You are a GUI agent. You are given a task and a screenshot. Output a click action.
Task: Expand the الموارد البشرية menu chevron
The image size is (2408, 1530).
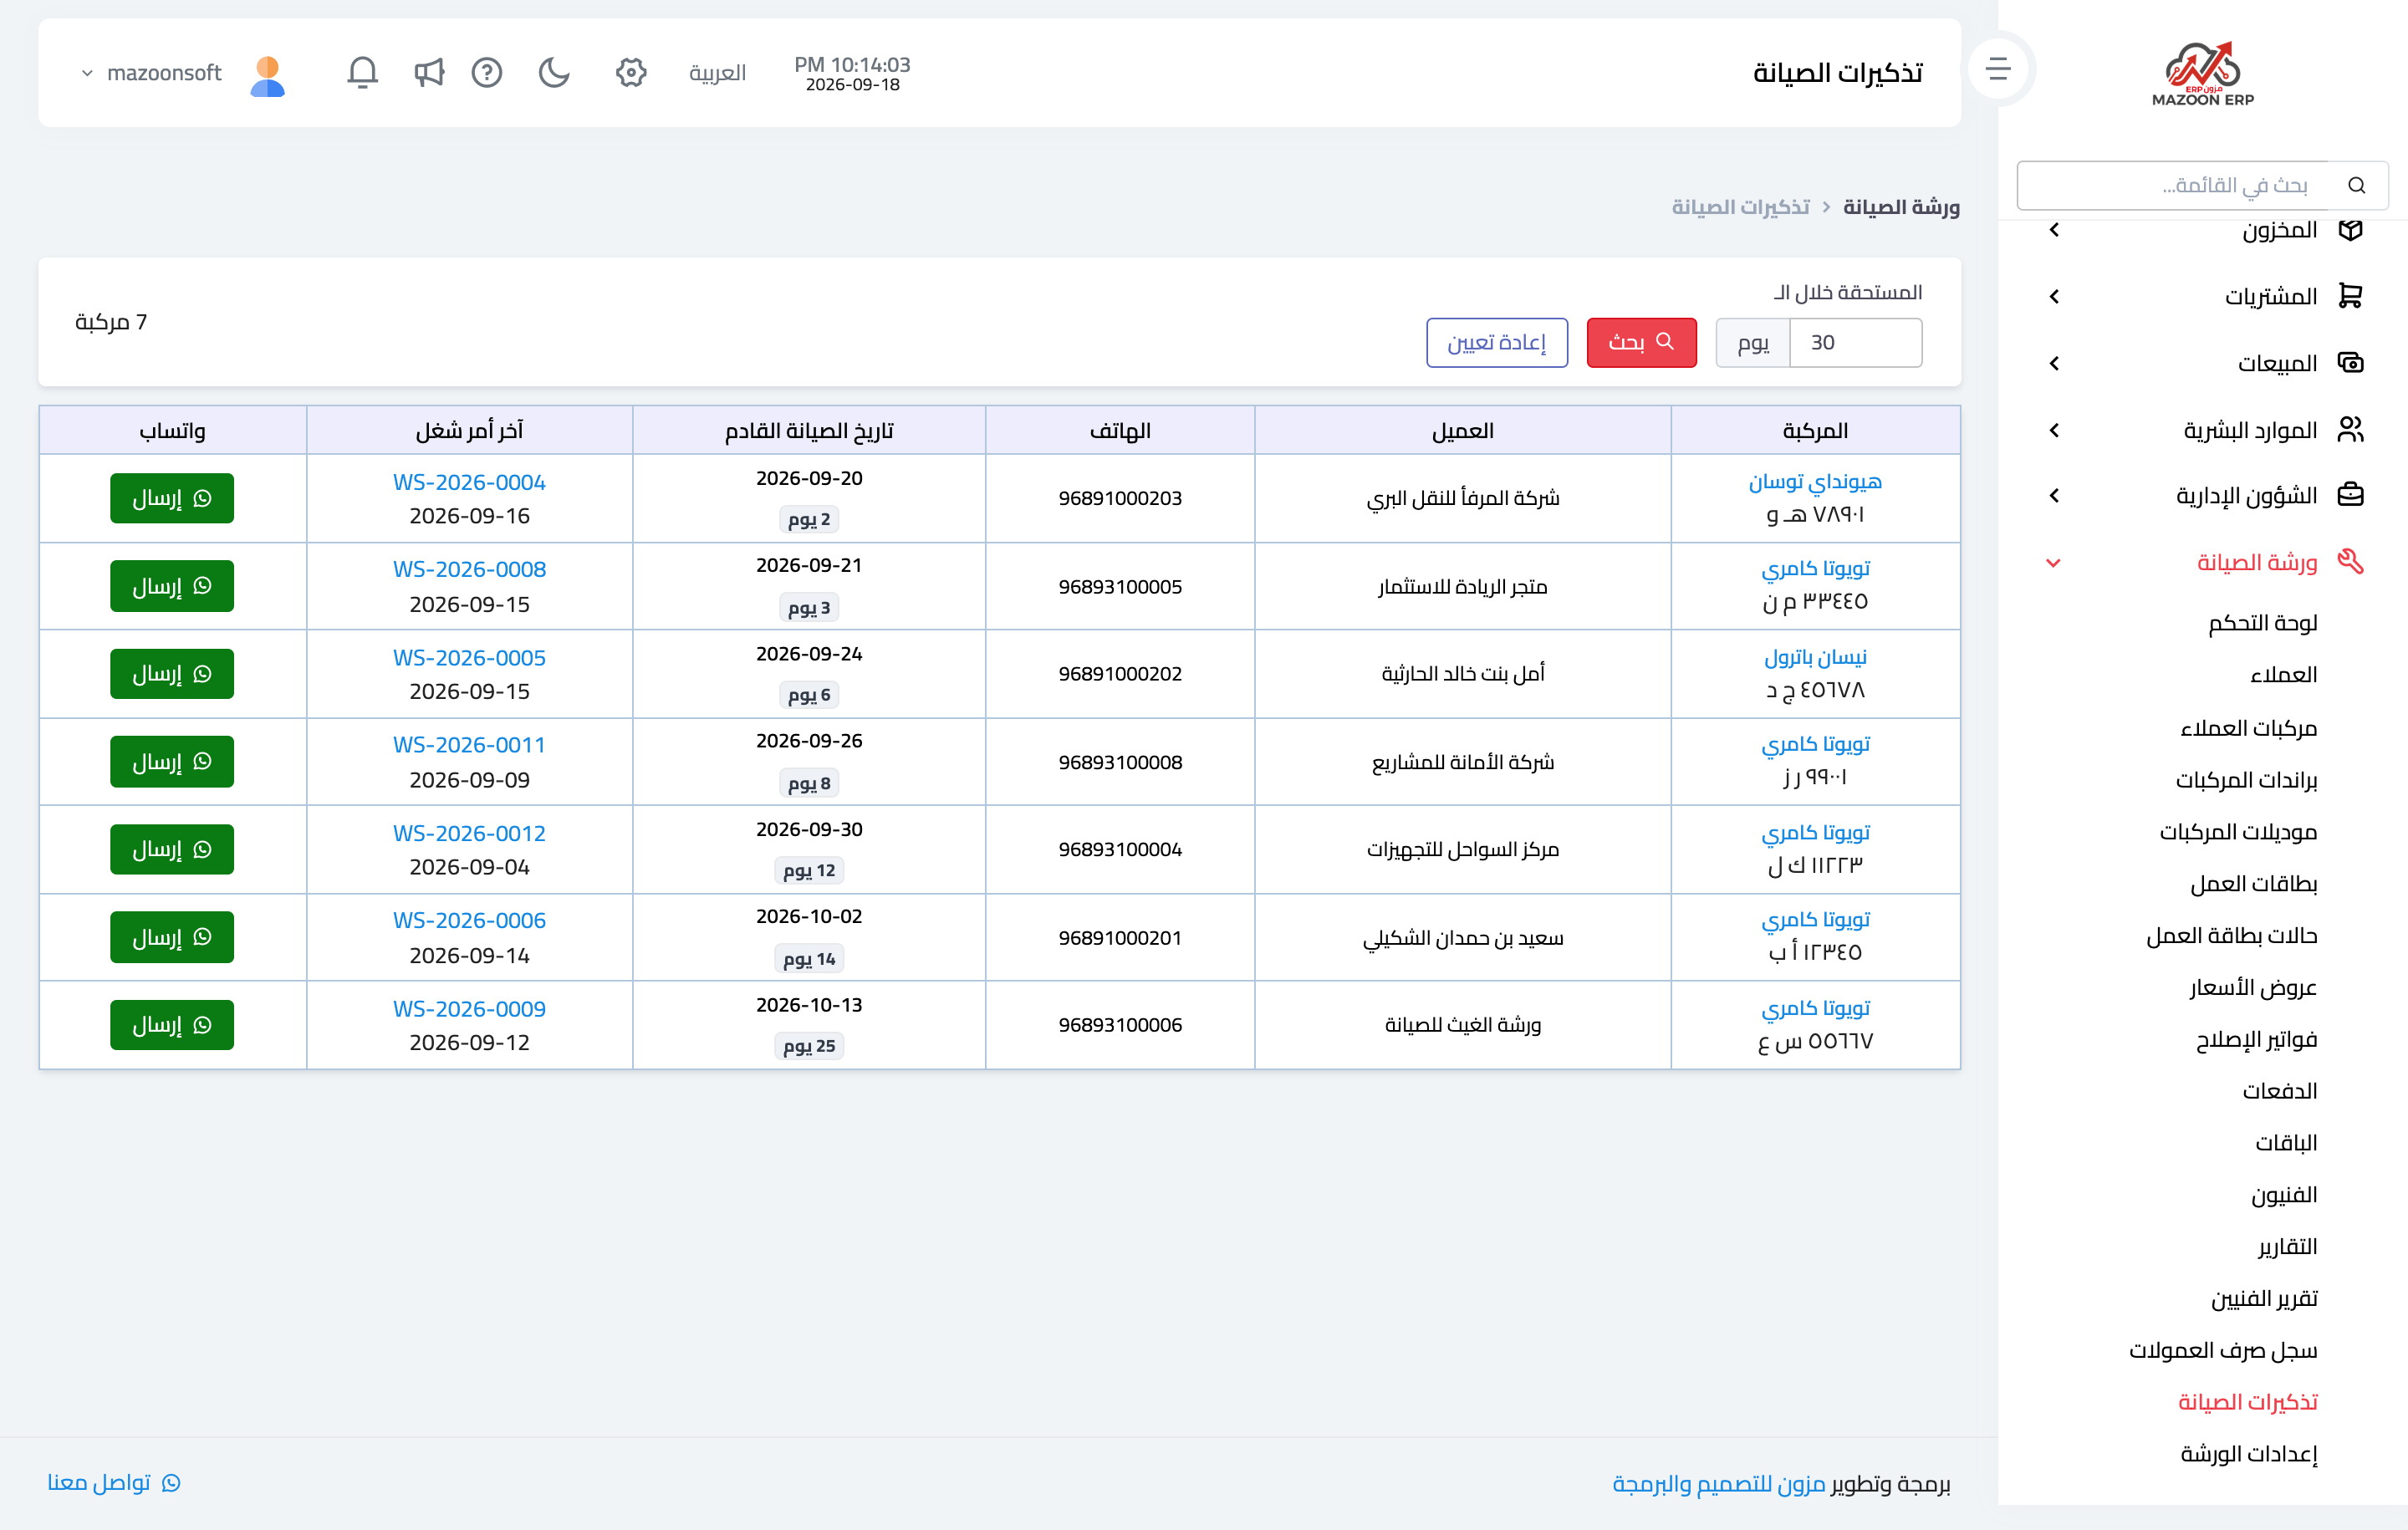point(2054,430)
